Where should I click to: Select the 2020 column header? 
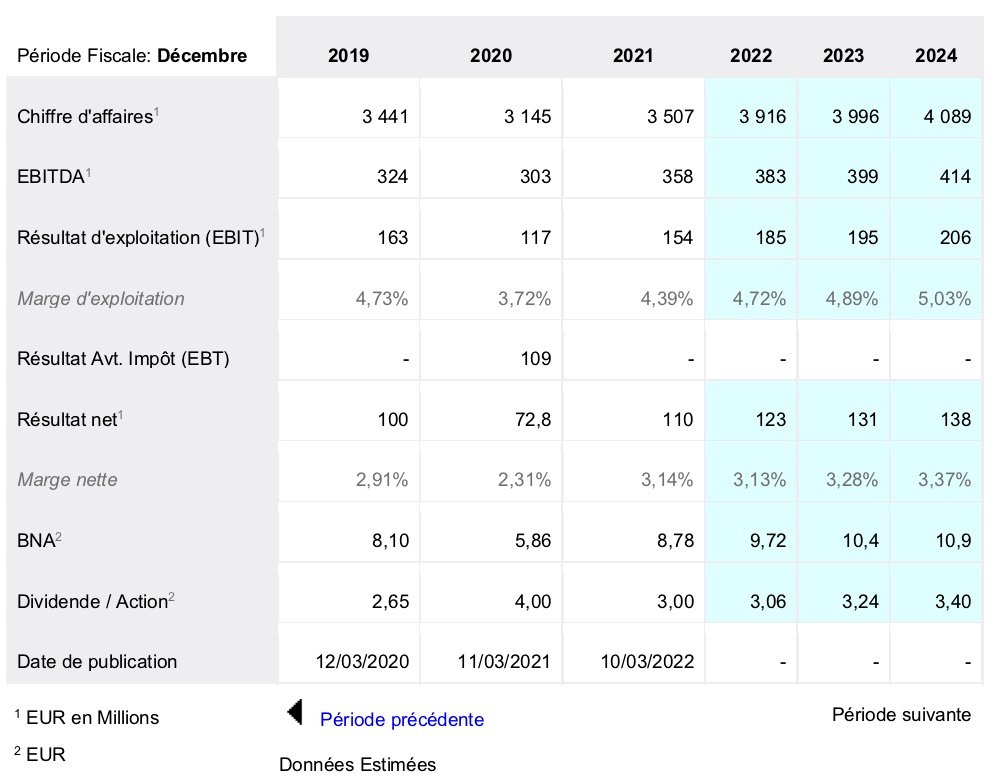coord(490,56)
